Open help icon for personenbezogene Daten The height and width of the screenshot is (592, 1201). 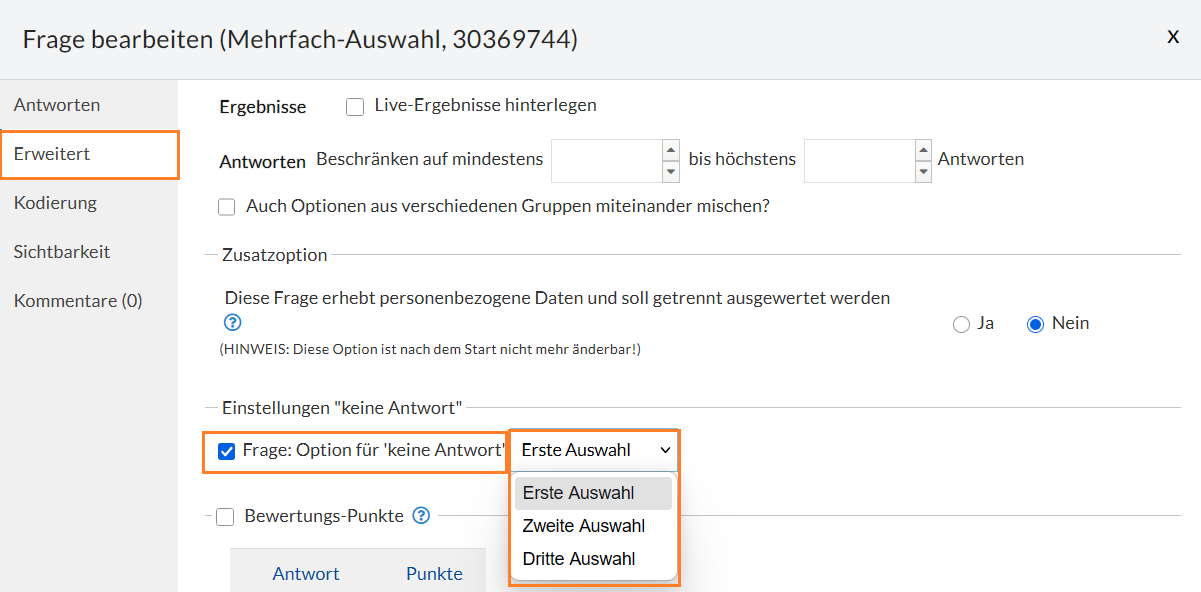coord(233,323)
